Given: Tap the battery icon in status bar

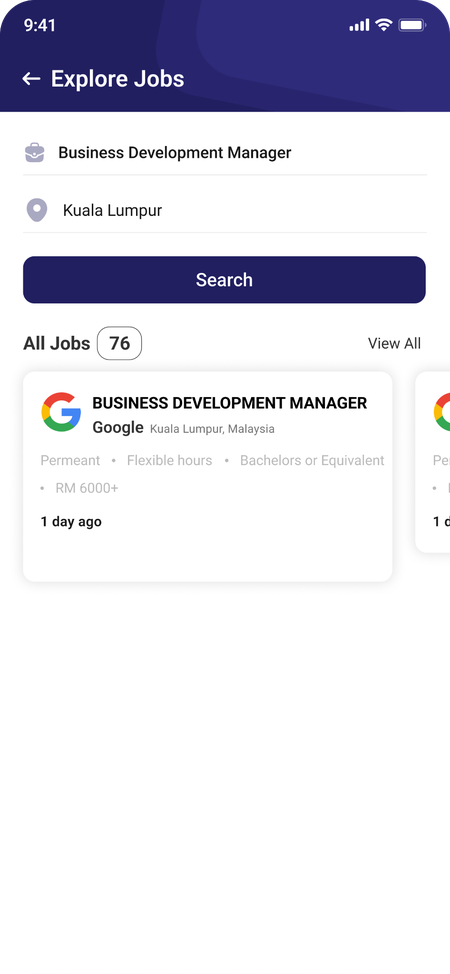Looking at the screenshot, I should click(x=412, y=25).
